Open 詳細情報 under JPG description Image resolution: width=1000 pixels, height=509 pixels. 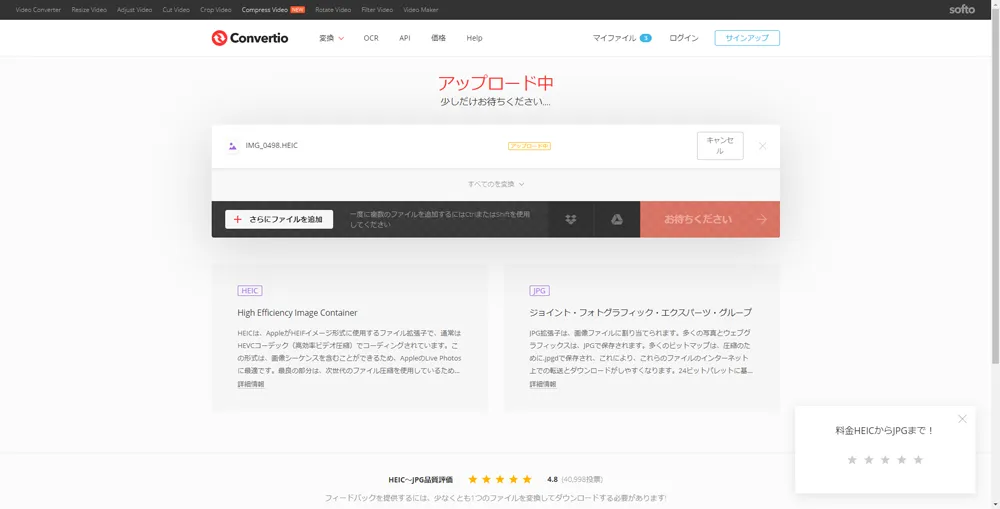(543, 385)
